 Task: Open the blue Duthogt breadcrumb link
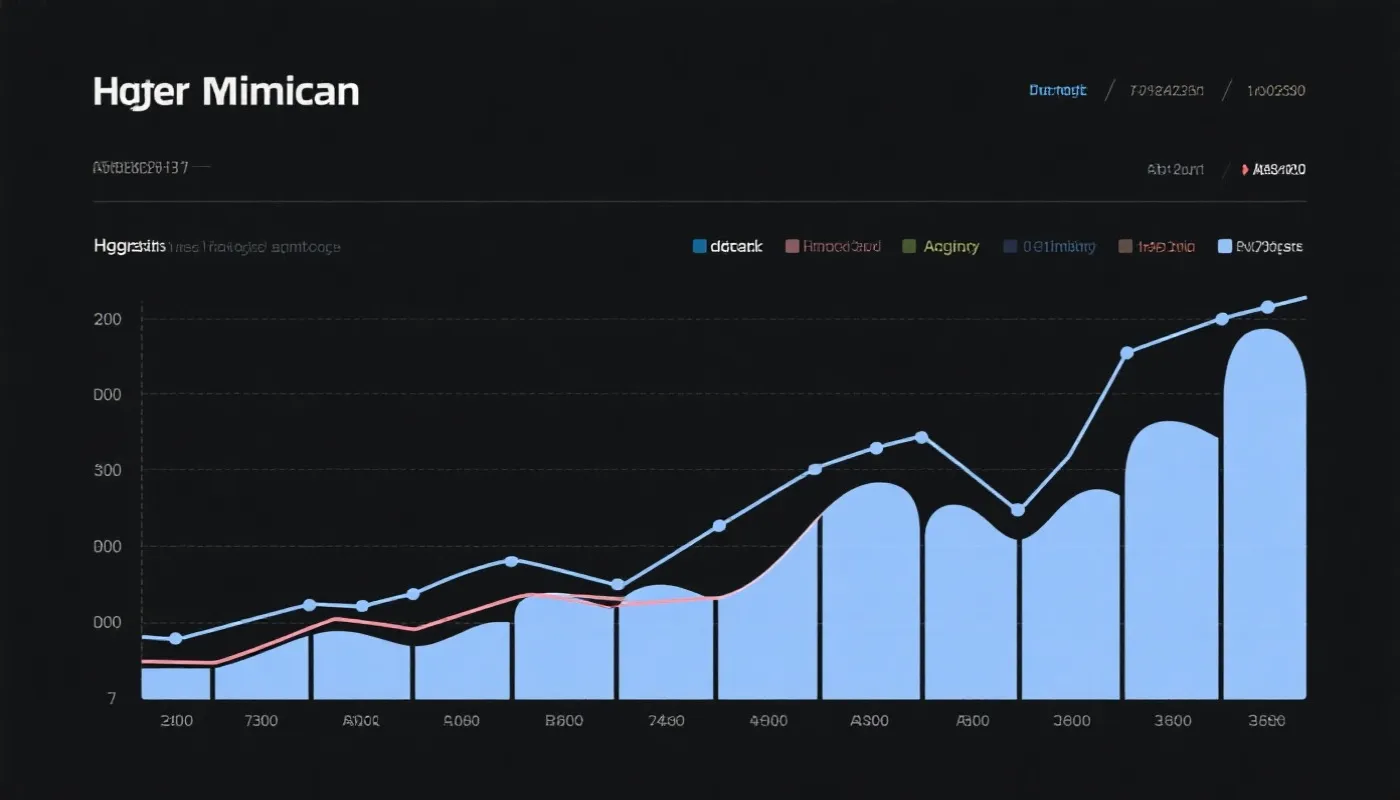(x=1057, y=91)
